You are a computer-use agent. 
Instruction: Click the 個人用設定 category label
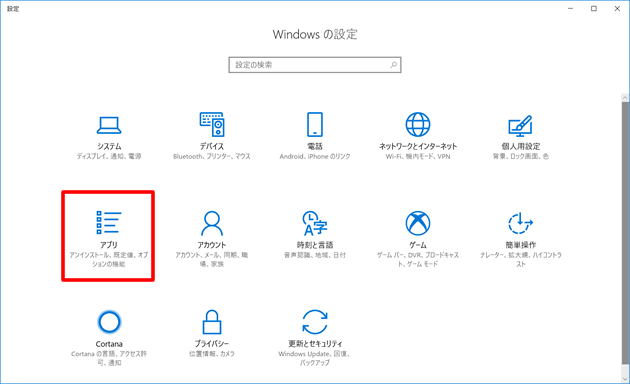coord(521,146)
